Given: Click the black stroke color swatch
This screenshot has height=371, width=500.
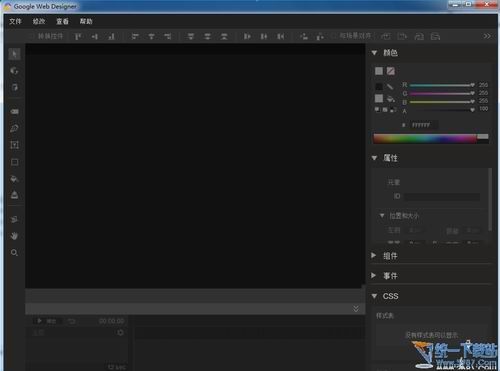Looking at the screenshot, I should 379,87.
